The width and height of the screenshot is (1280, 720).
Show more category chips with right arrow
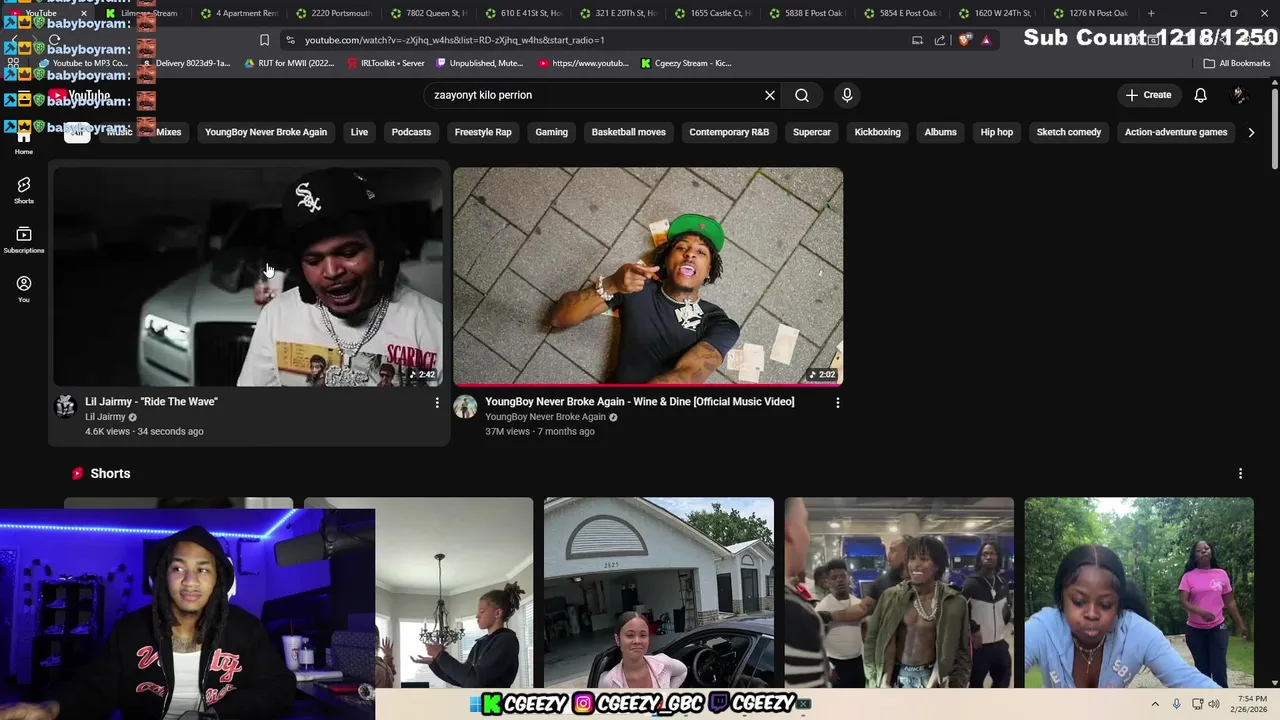coord(1251,132)
